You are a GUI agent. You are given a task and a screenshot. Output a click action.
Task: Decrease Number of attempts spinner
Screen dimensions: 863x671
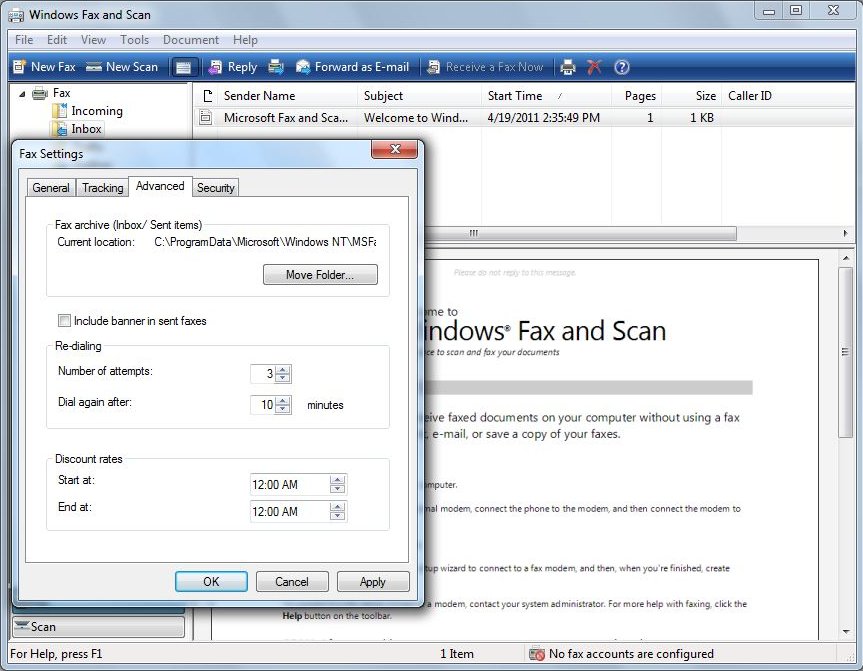click(283, 378)
